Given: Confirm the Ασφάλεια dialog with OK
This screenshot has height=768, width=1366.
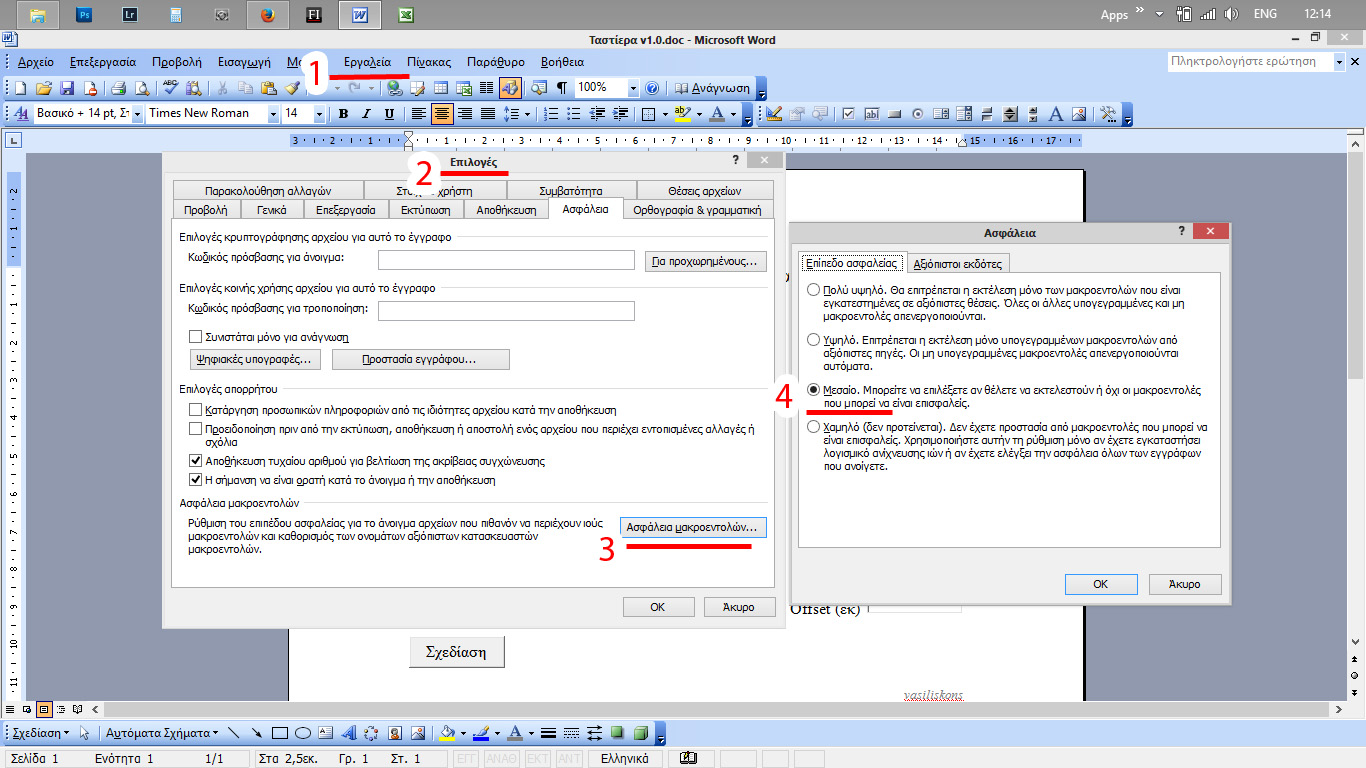Looking at the screenshot, I should pyautogui.click(x=1100, y=584).
